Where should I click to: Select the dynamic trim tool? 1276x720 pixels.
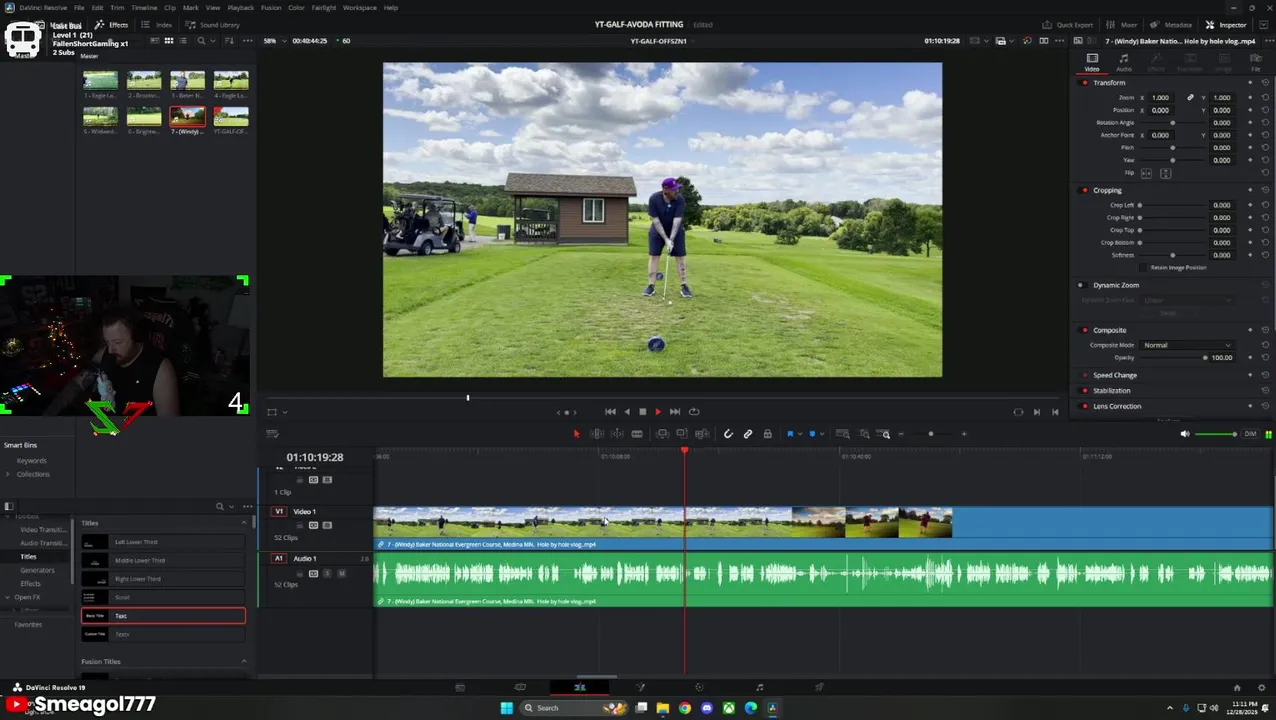(617, 434)
